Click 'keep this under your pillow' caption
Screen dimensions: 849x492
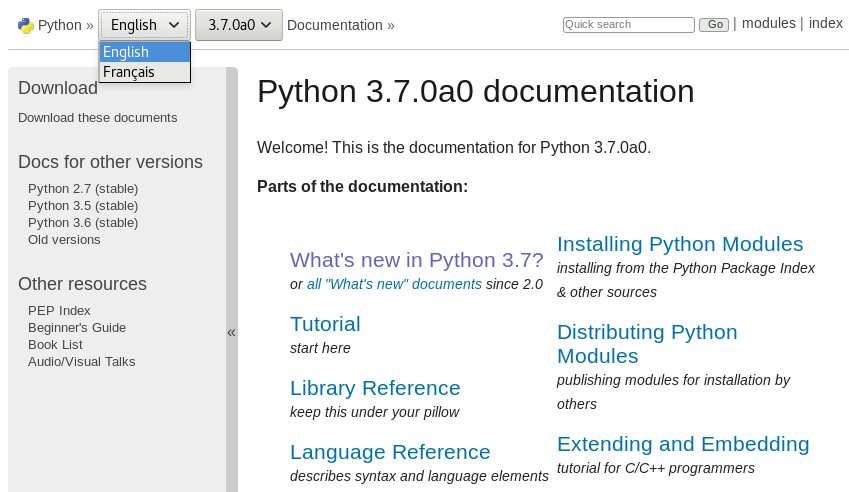pos(374,412)
